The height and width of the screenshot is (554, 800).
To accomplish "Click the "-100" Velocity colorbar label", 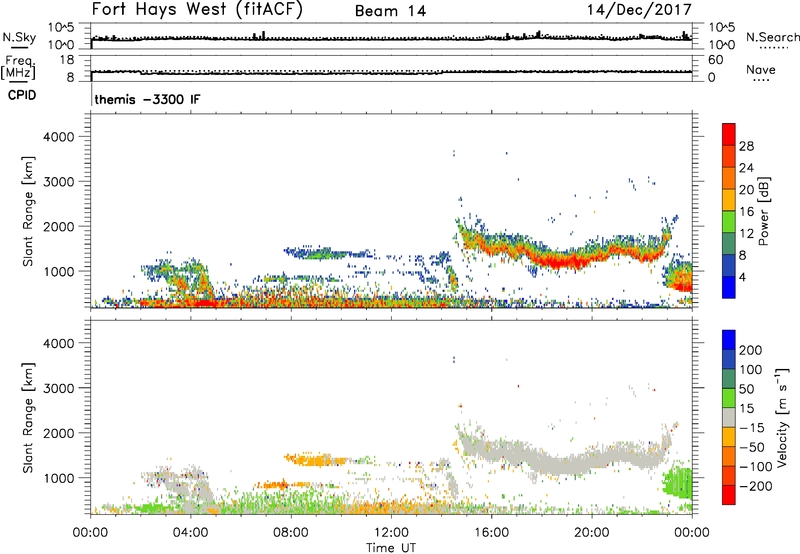I will [756, 467].
